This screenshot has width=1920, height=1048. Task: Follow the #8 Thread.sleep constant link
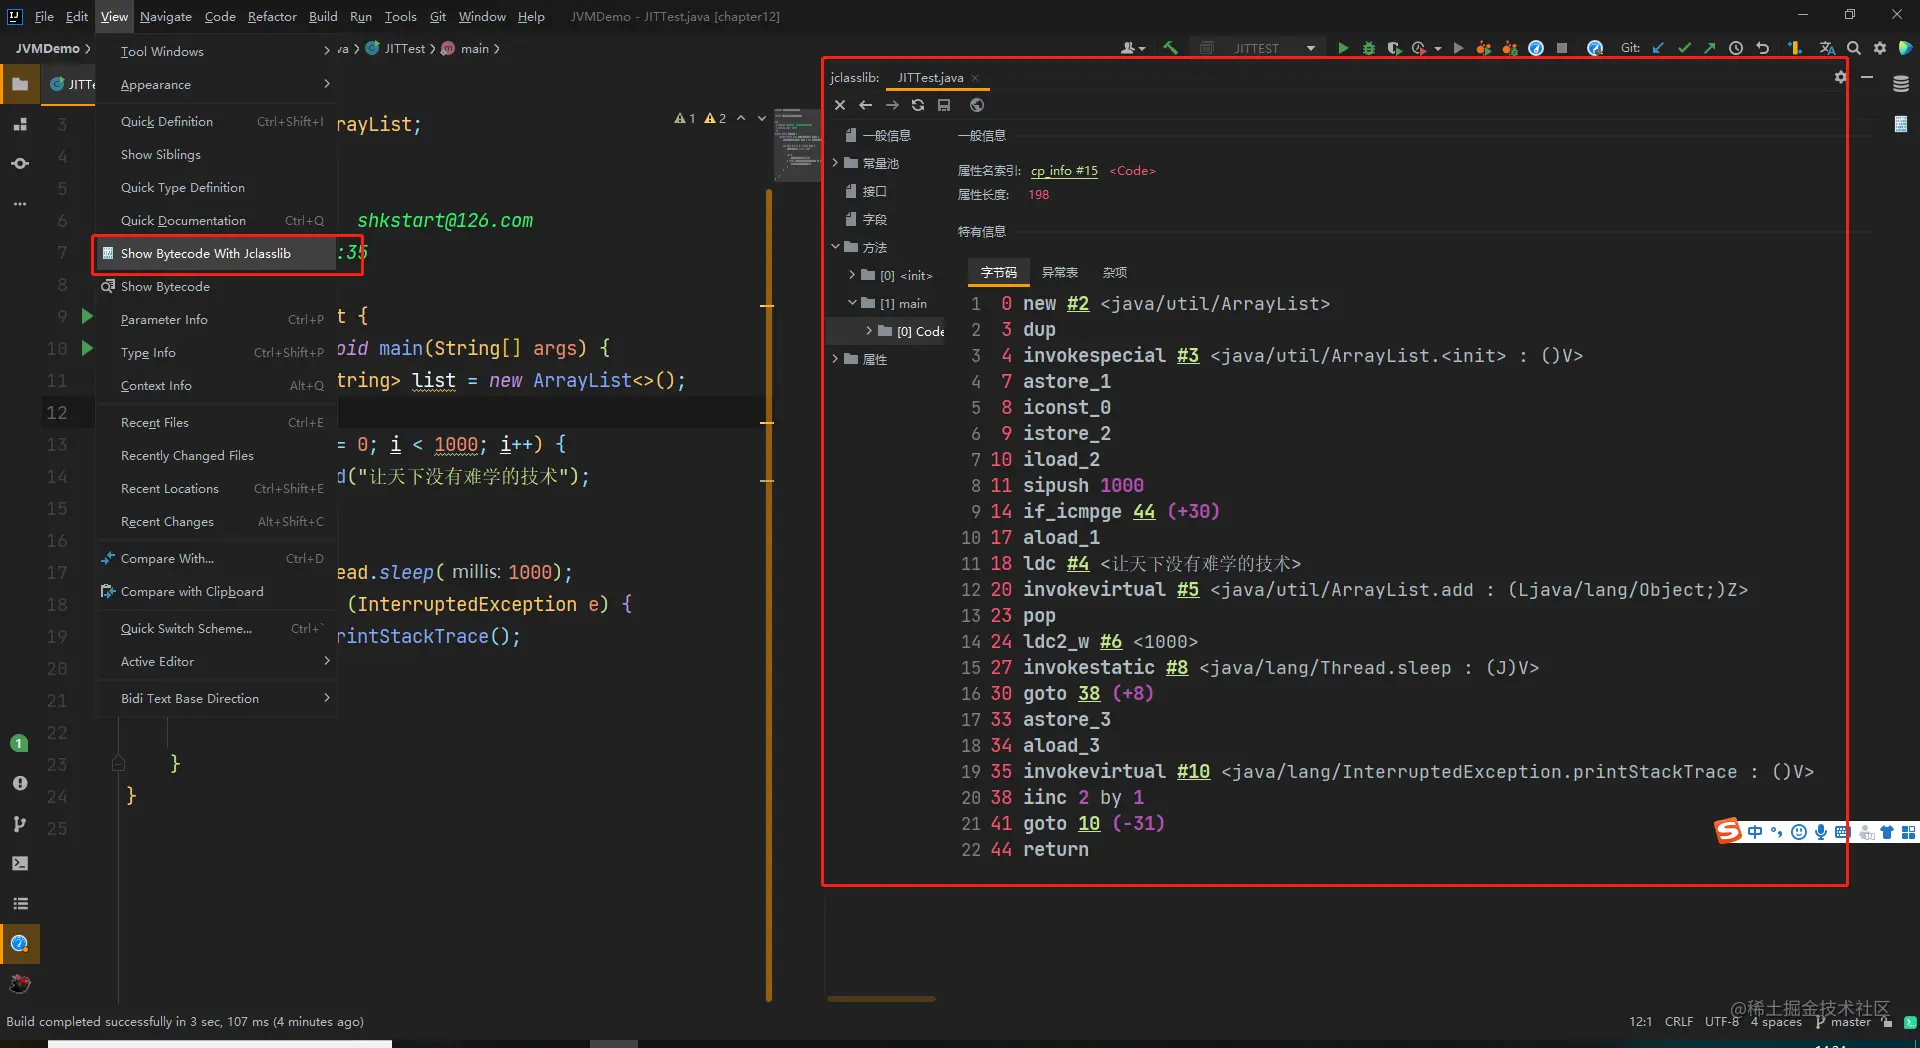1177,668
